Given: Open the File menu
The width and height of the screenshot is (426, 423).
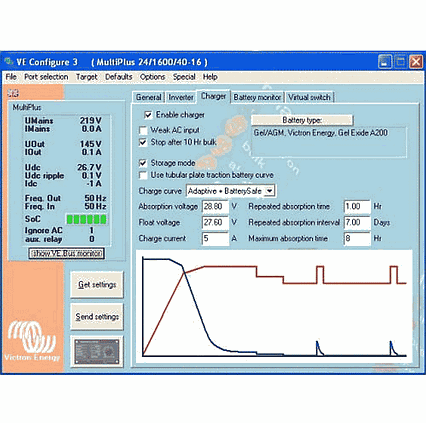Looking at the screenshot, I should [x=11, y=77].
